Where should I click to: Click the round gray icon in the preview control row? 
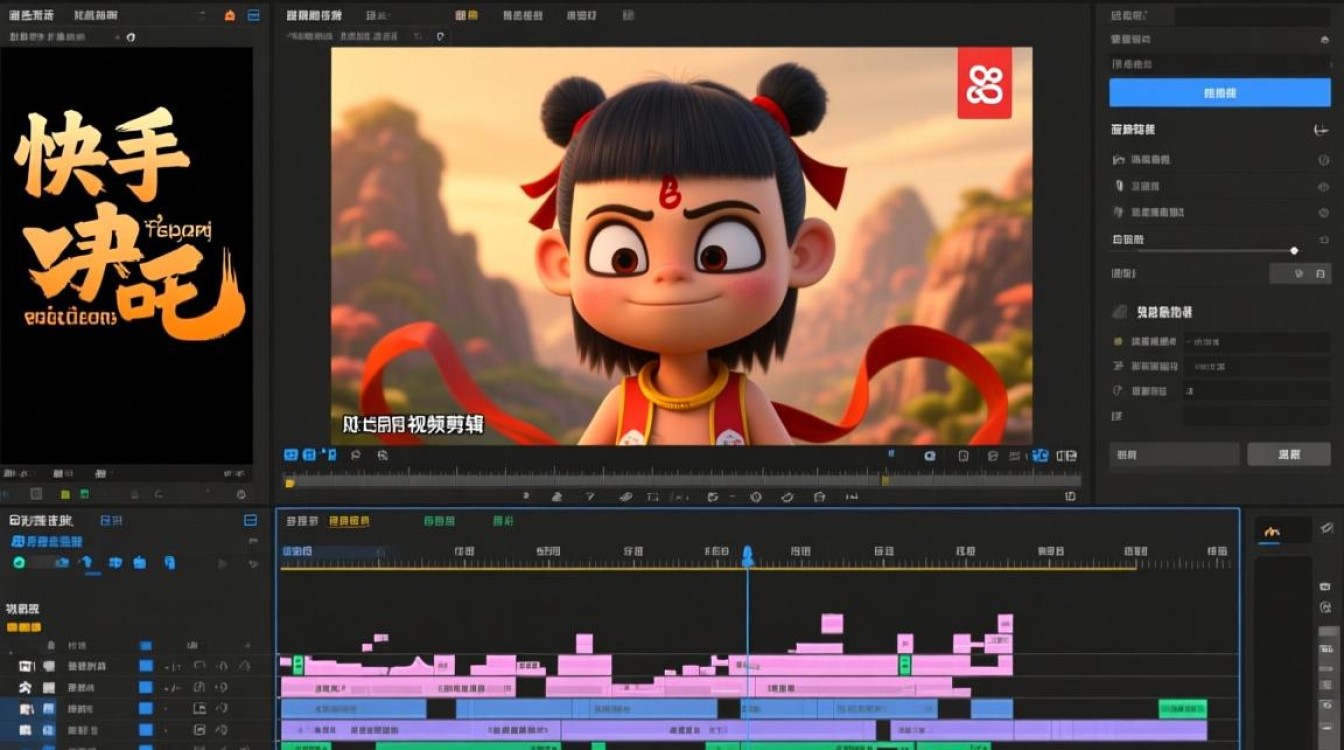click(929, 455)
